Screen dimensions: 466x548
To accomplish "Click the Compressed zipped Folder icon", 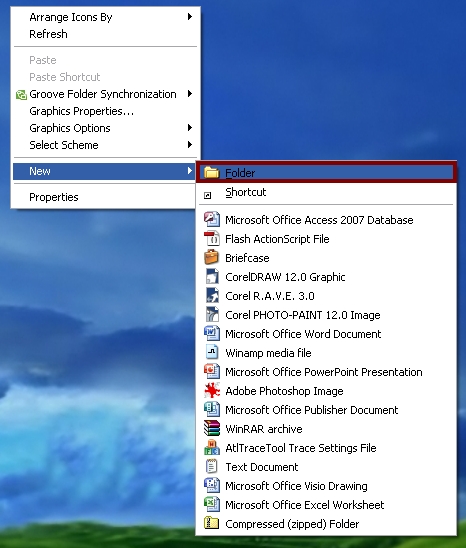I will (x=212, y=523).
